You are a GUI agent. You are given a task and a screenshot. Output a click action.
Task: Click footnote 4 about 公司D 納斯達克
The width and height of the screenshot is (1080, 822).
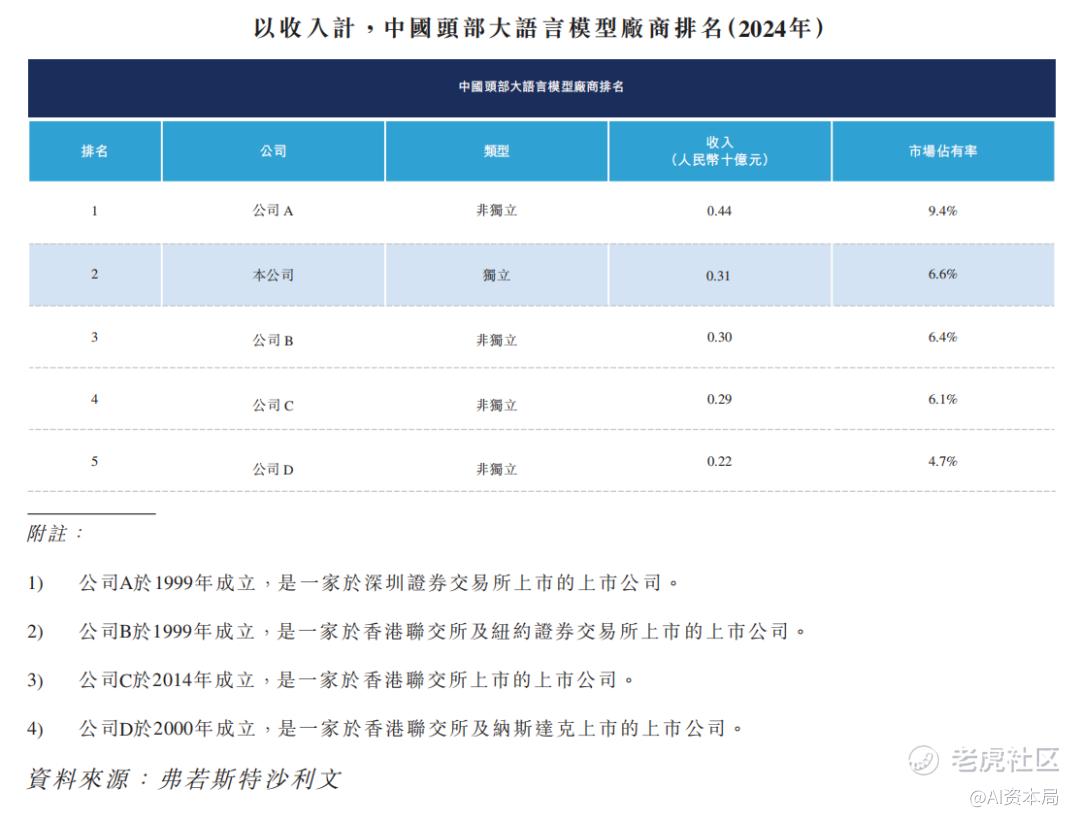pos(385,728)
